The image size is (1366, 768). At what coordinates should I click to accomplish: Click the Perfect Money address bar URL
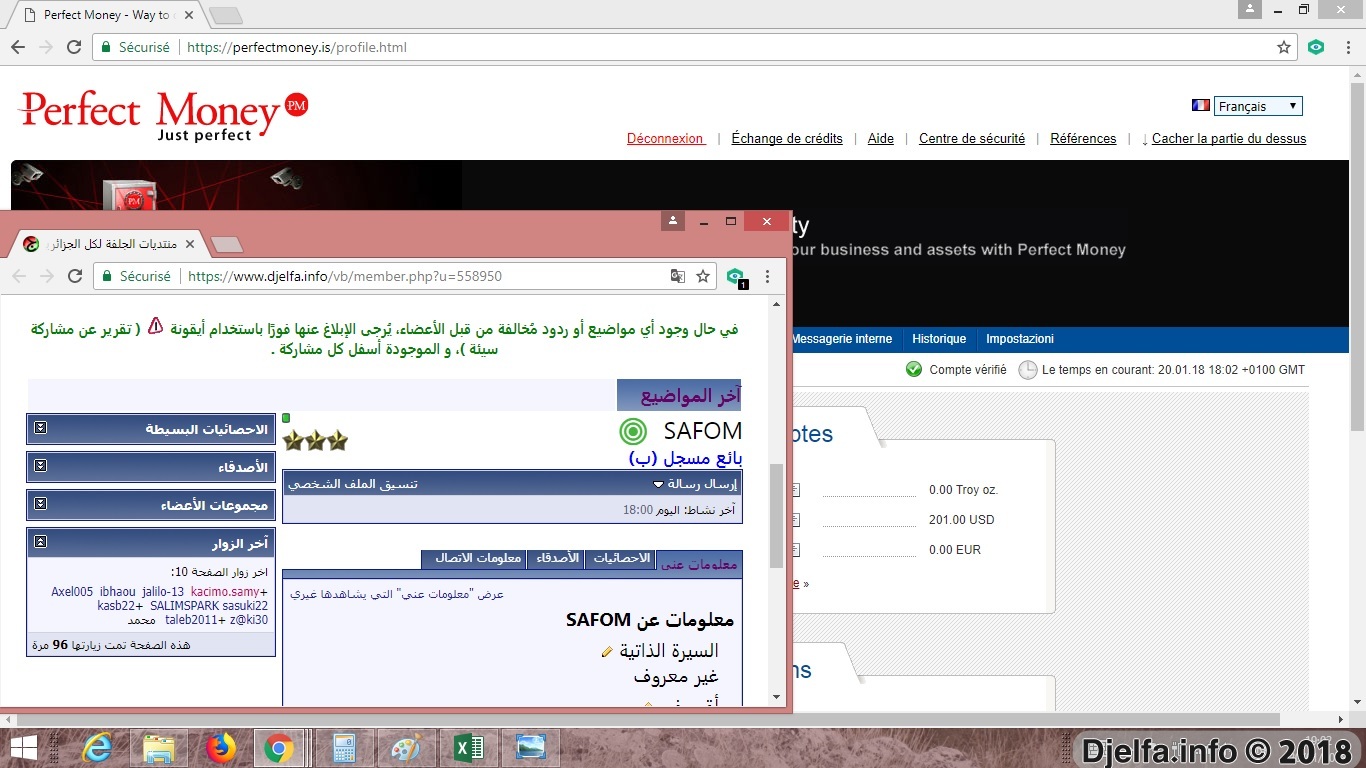297,47
